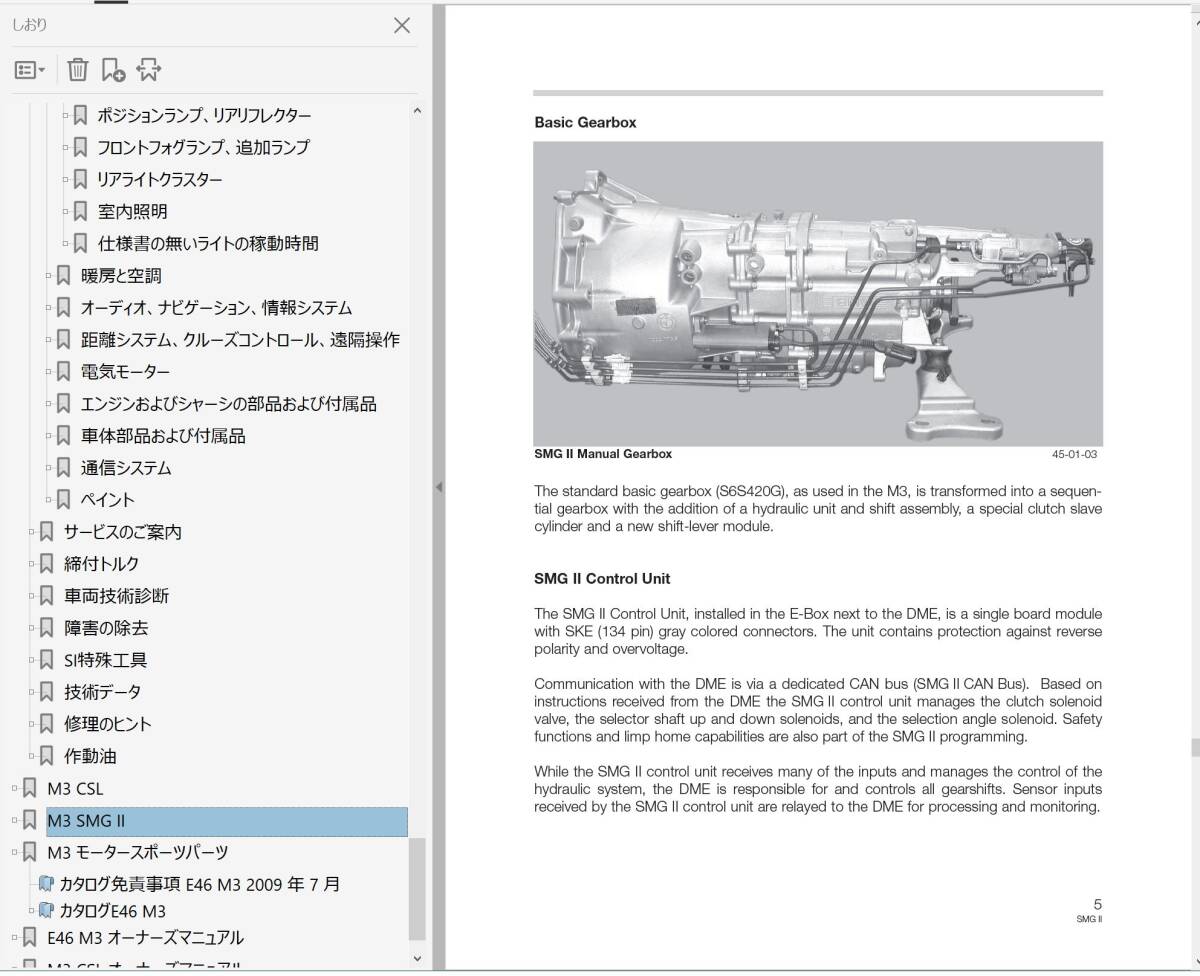Expand the M3 CSL tree node
Image resolution: width=1200 pixels, height=976 pixels.
click(15, 789)
